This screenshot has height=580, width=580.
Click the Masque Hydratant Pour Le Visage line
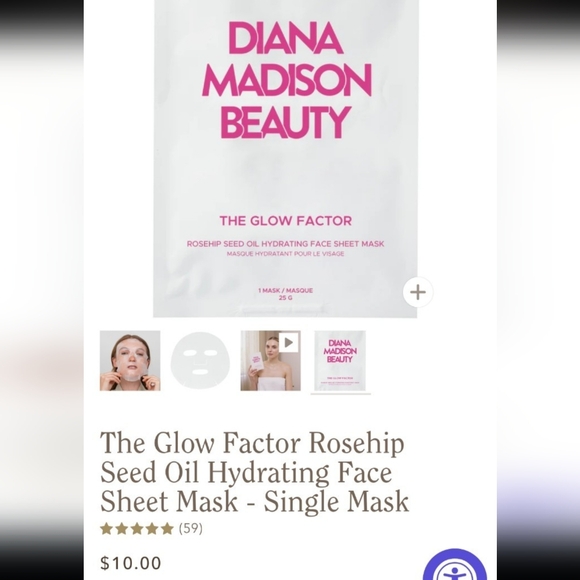point(286,254)
